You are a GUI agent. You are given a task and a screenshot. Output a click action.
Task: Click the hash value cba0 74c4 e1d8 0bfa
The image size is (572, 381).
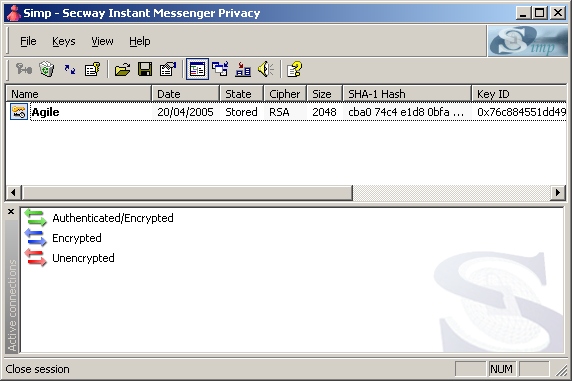pos(406,112)
